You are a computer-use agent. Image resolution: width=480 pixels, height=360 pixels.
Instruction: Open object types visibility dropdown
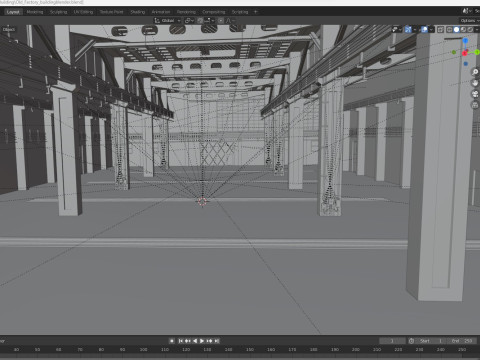point(397,29)
